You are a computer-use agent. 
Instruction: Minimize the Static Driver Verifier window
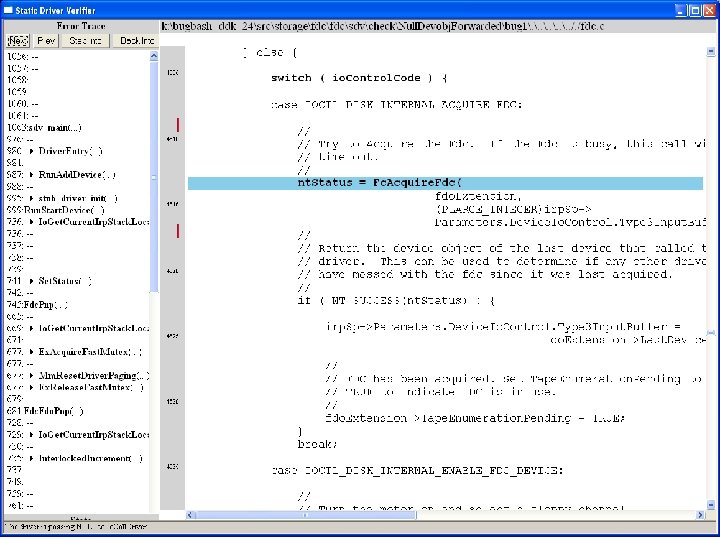(682, 10)
